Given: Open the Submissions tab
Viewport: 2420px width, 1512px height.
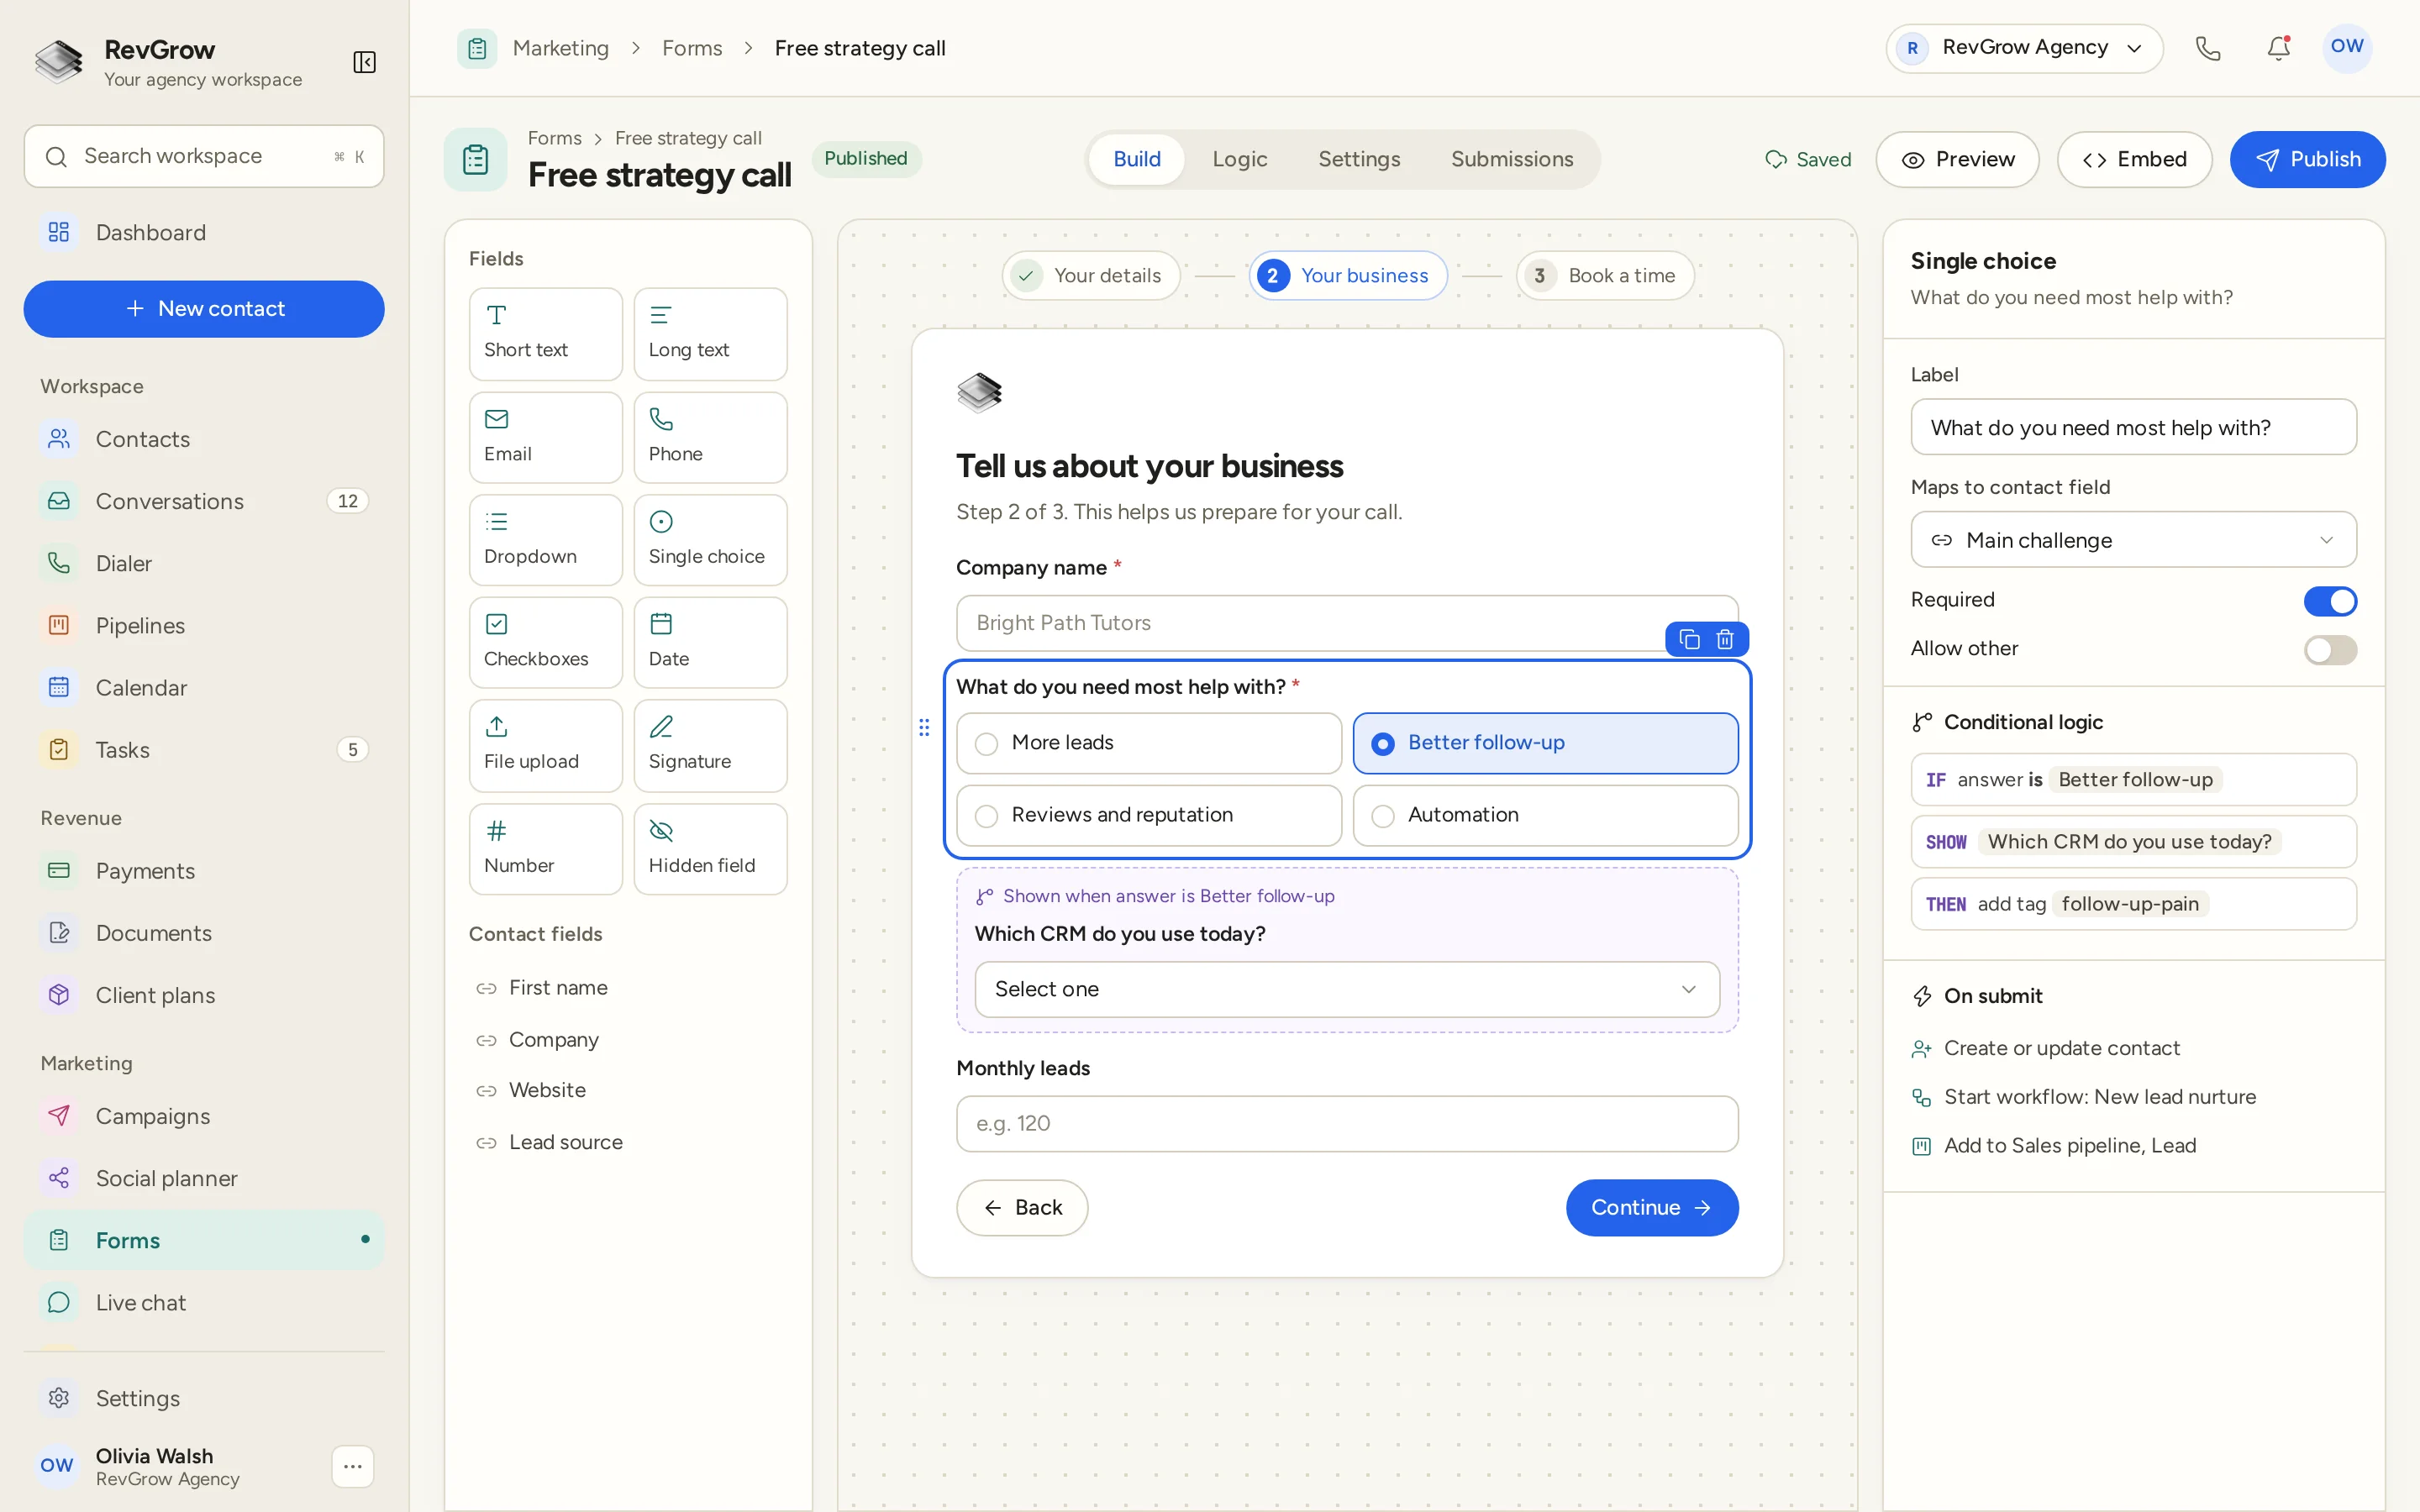Looking at the screenshot, I should (1511, 159).
